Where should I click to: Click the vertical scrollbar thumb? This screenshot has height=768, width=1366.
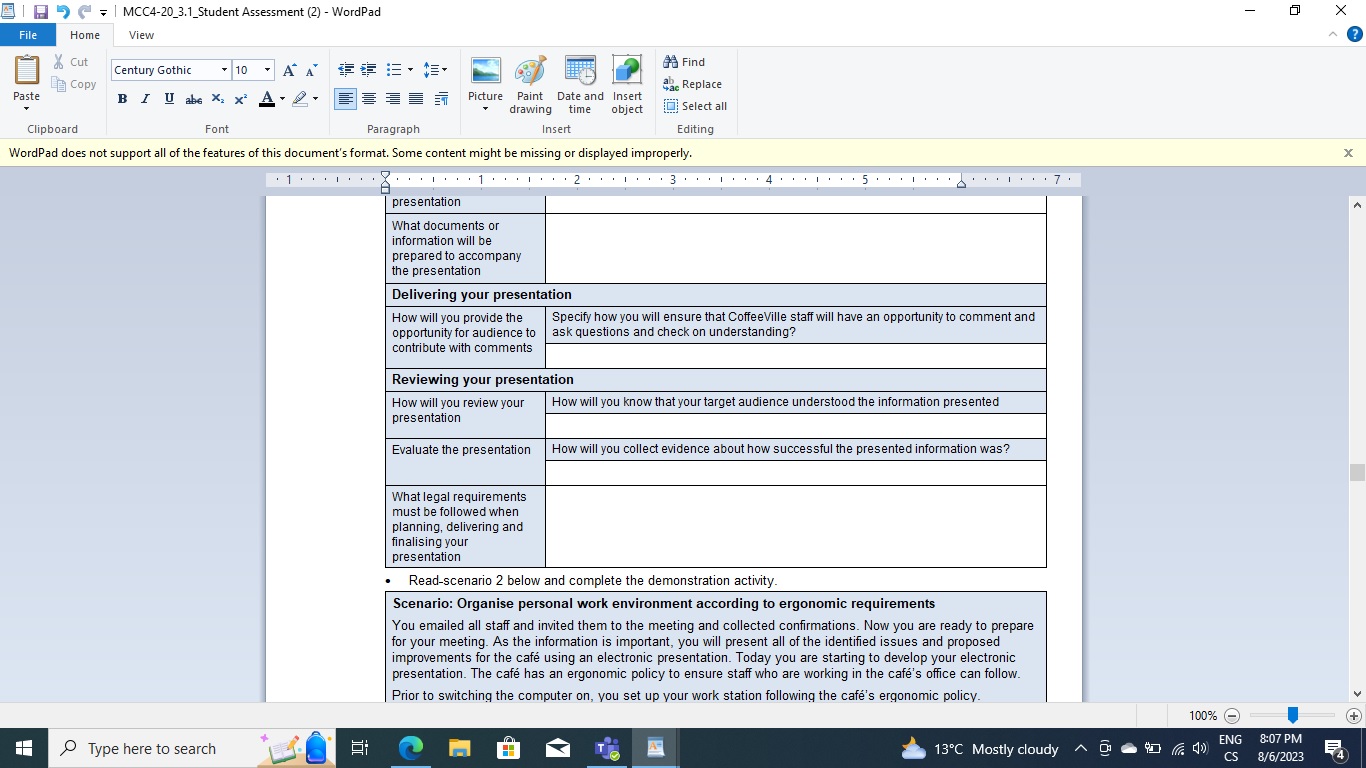coord(1357,470)
